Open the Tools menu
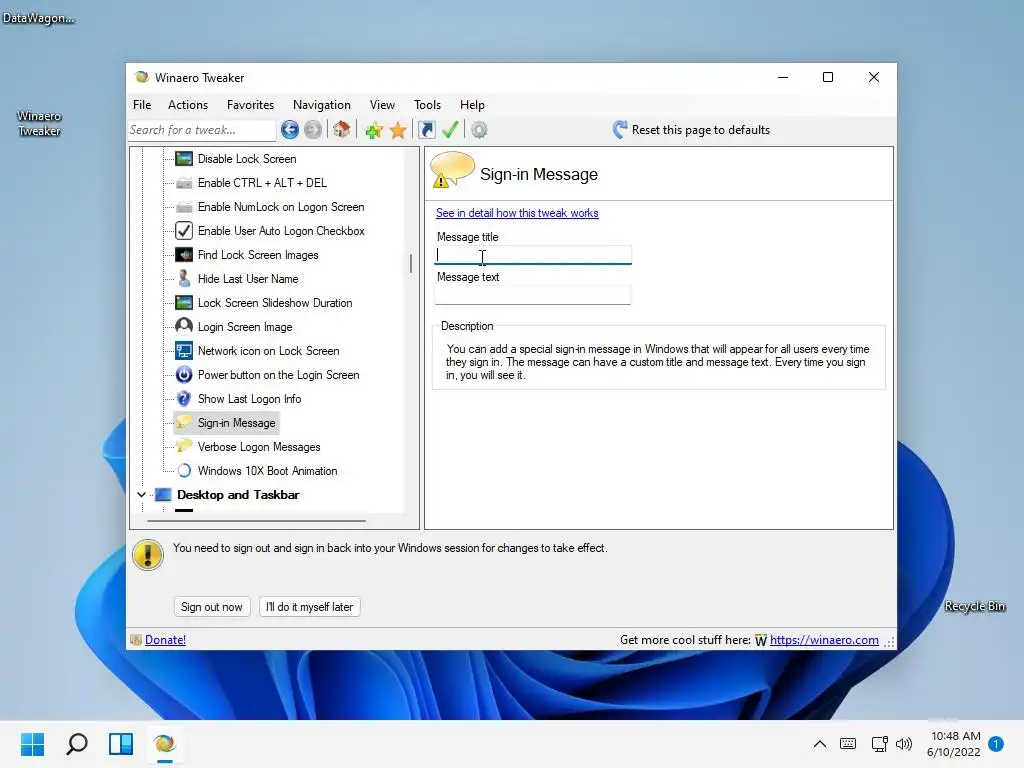The height and width of the screenshot is (768, 1024). (427, 104)
